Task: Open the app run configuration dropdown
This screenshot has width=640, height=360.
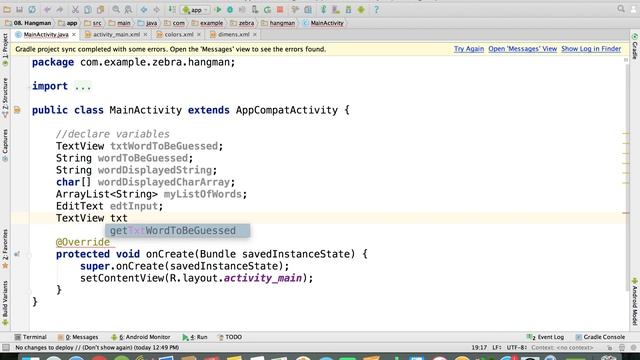Action: tap(195, 9)
